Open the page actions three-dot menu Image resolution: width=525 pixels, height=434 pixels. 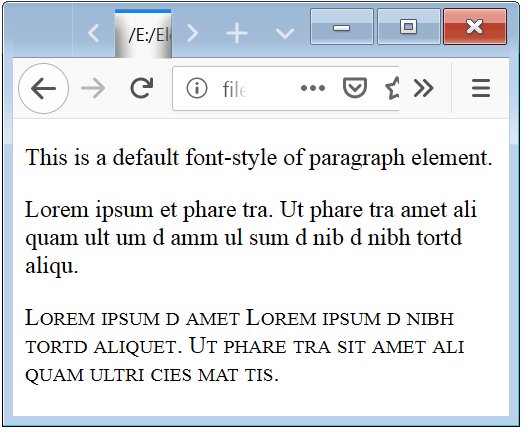coord(313,88)
